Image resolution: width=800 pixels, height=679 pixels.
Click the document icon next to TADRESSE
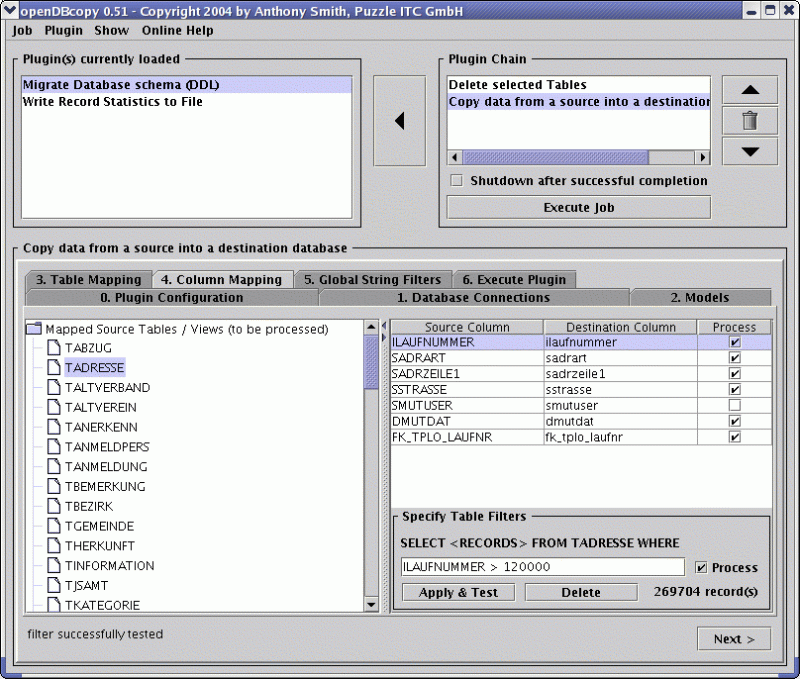tap(54, 367)
